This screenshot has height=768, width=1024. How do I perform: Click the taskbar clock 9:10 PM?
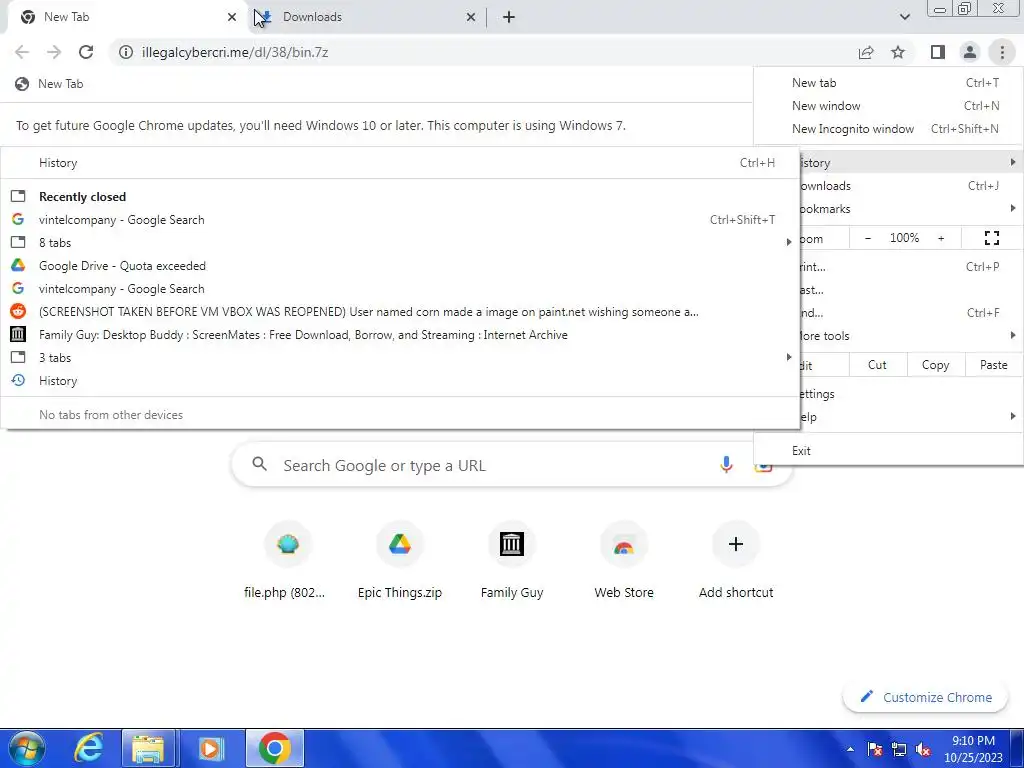[973, 741]
